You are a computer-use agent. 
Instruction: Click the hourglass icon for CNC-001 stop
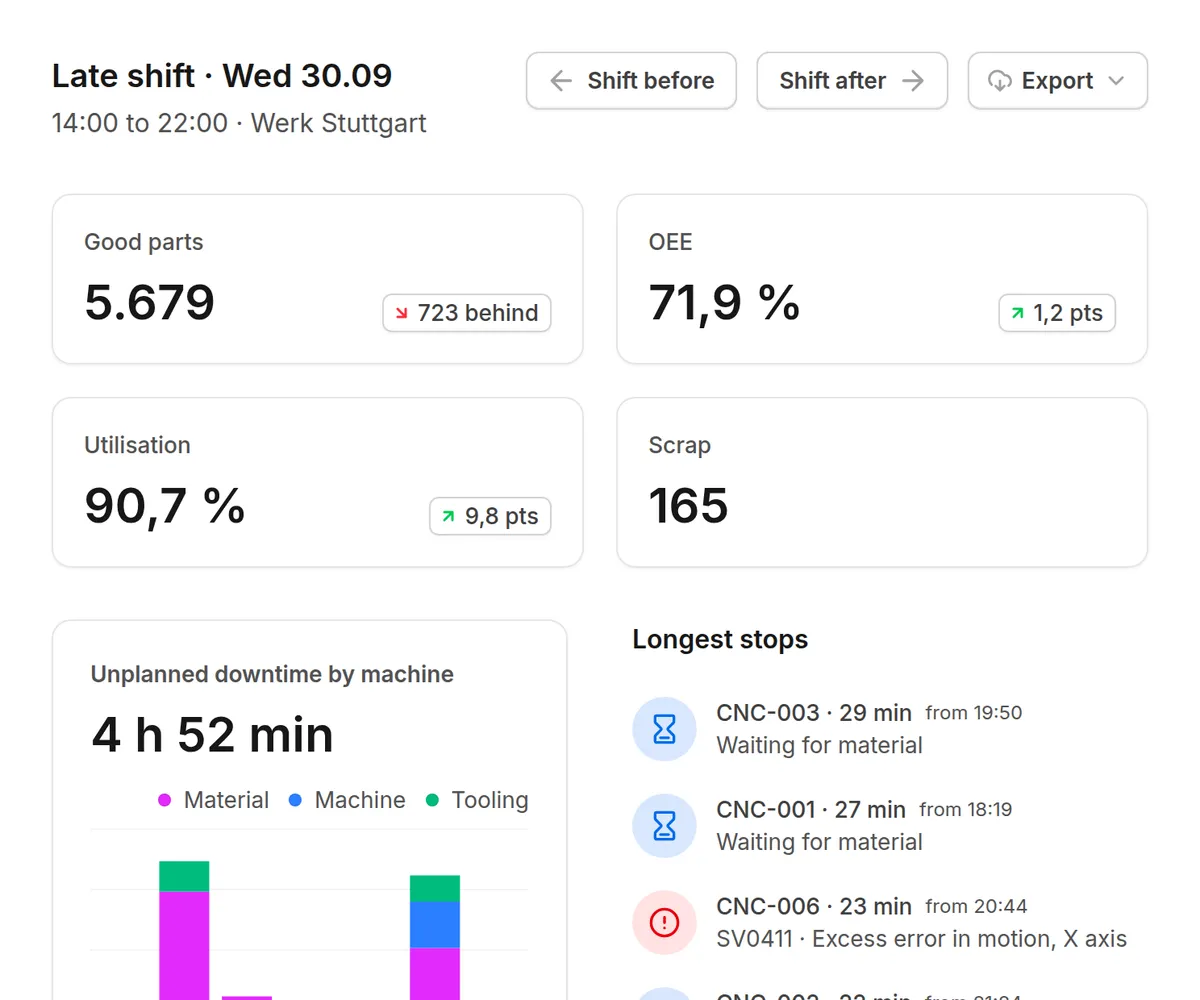pyautogui.click(x=664, y=826)
